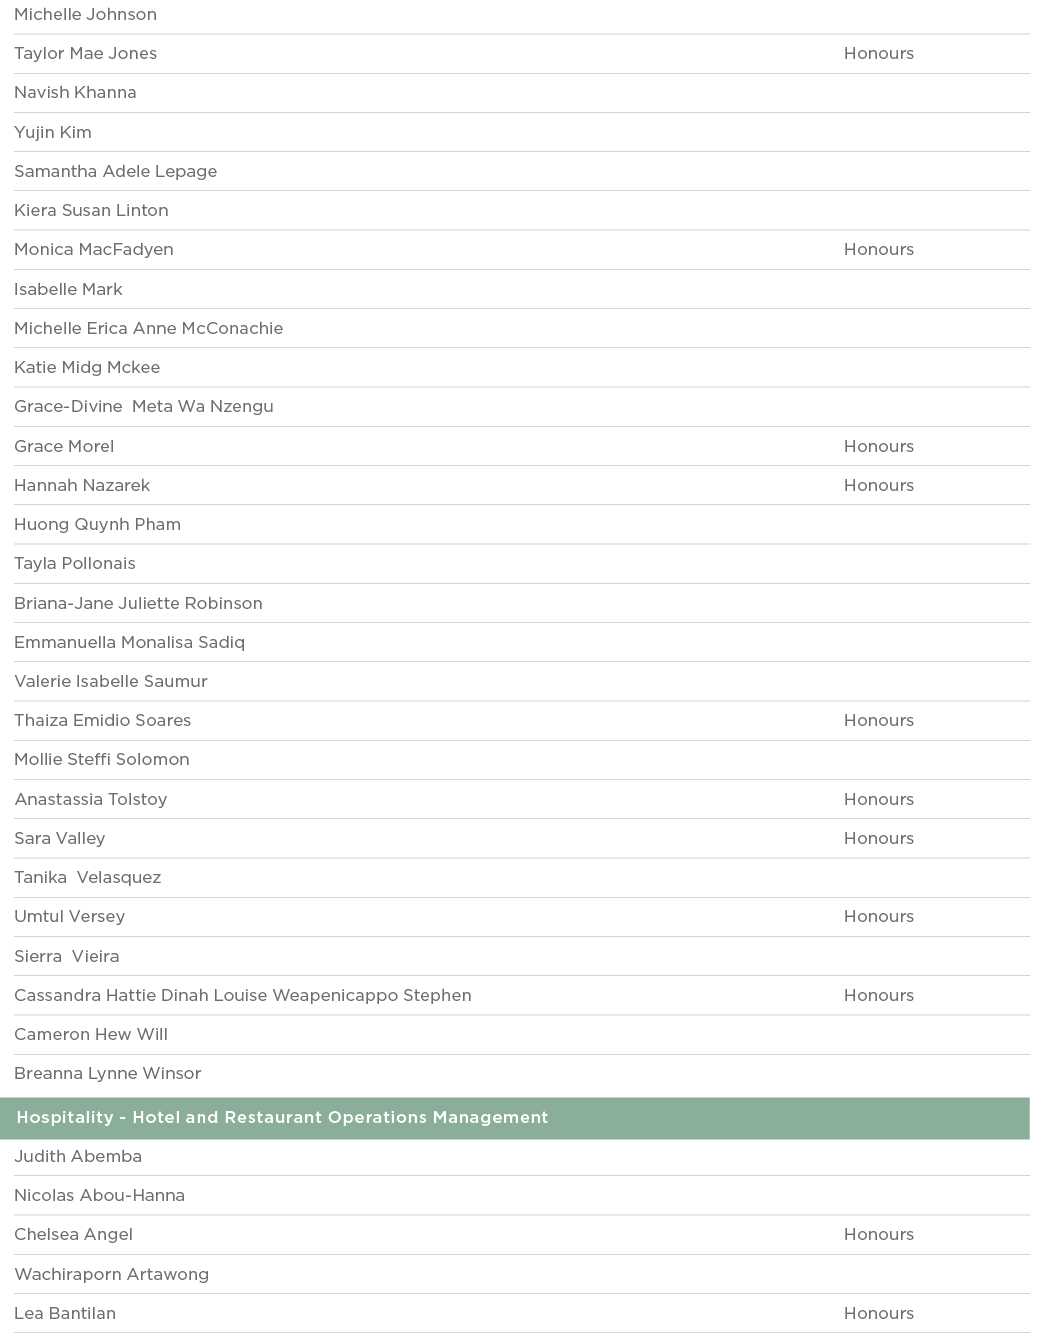Click on Briana-Jane Juliette Robinson

(138, 604)
